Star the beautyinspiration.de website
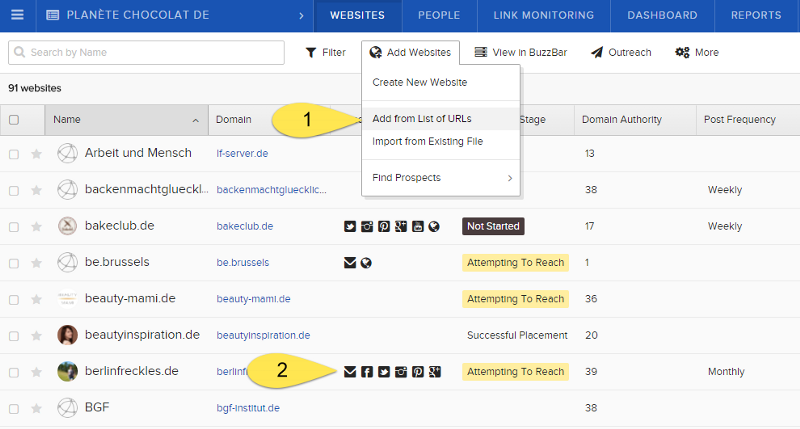Viewport: 800px width, 429px height. (36, 336)
